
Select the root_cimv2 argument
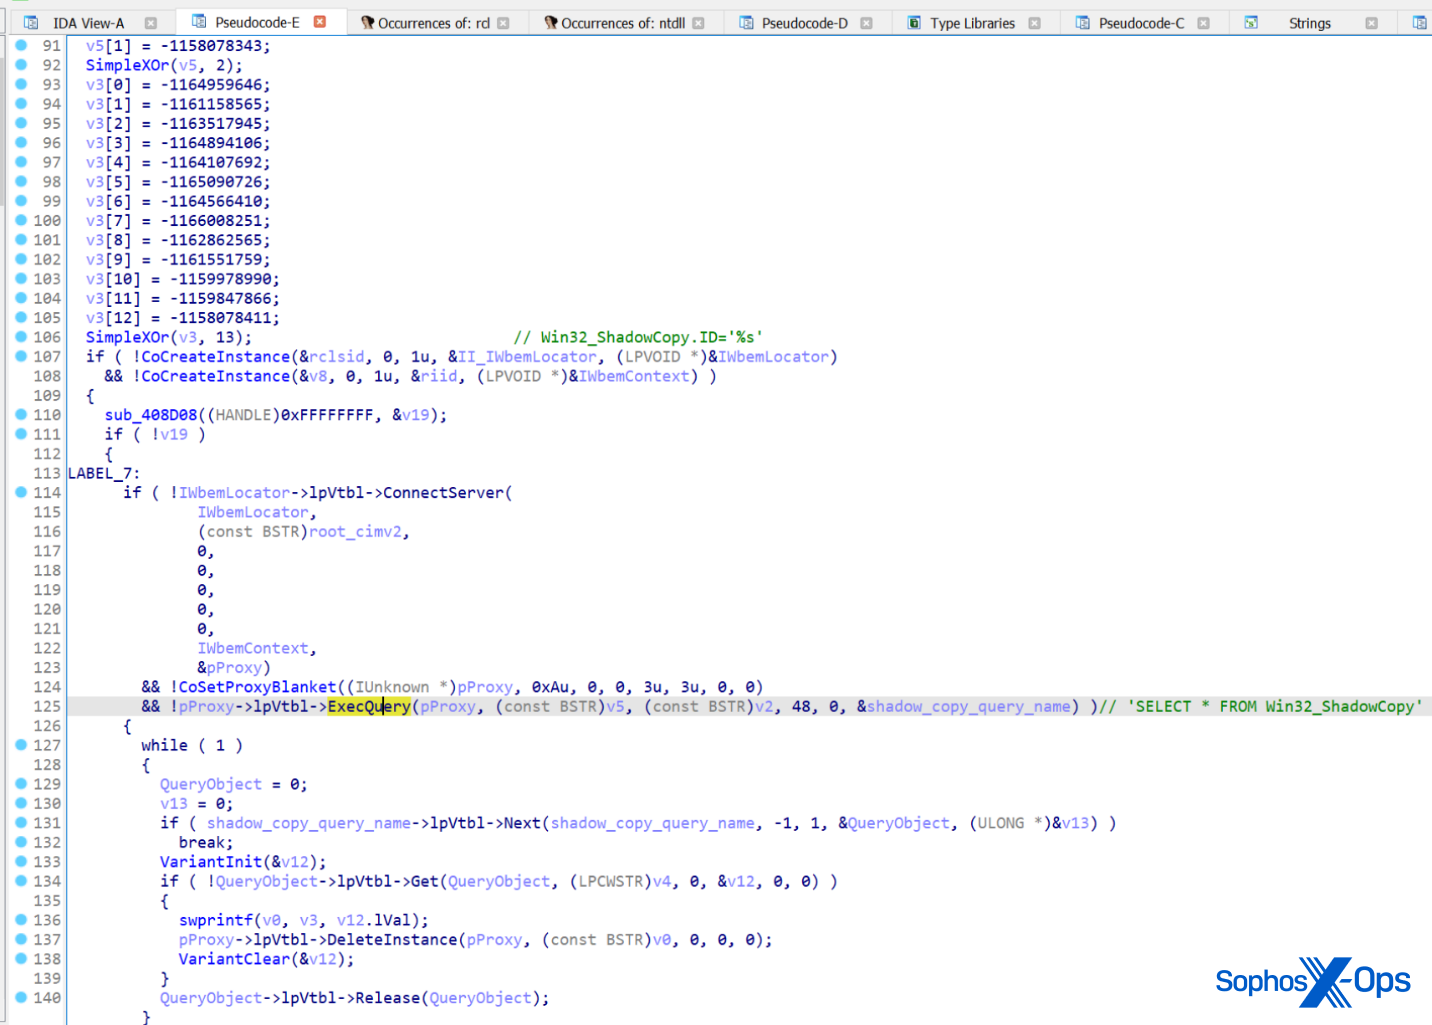[355, 532]
